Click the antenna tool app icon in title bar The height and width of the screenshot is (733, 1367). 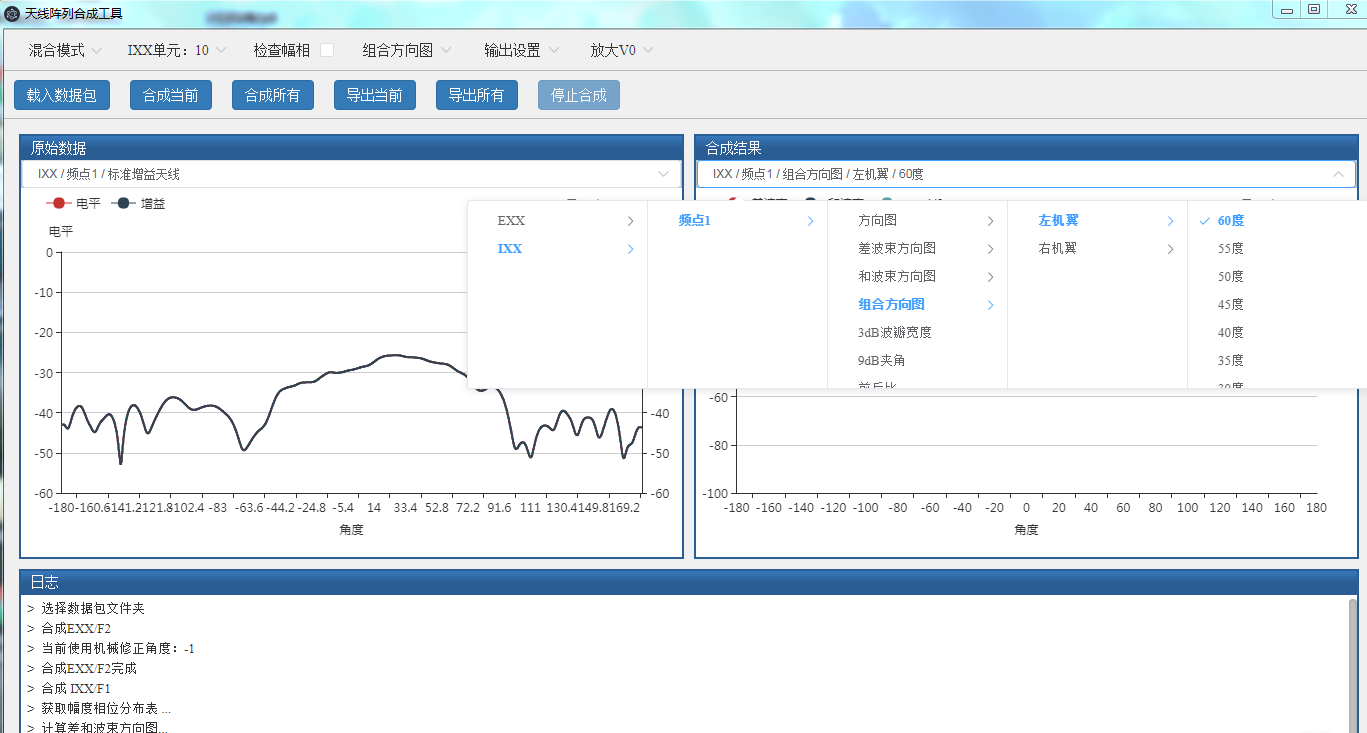click(x=12, y=12)
